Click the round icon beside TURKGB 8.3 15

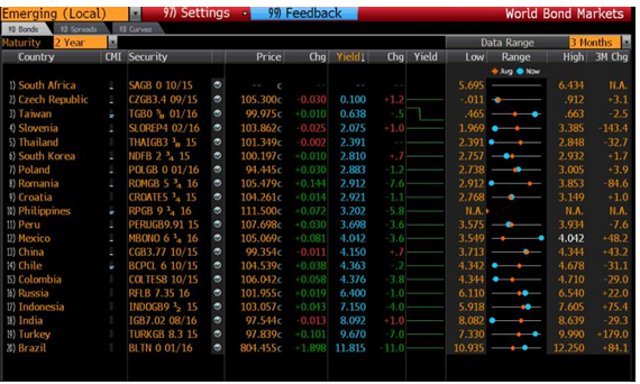tap(217, 334)
